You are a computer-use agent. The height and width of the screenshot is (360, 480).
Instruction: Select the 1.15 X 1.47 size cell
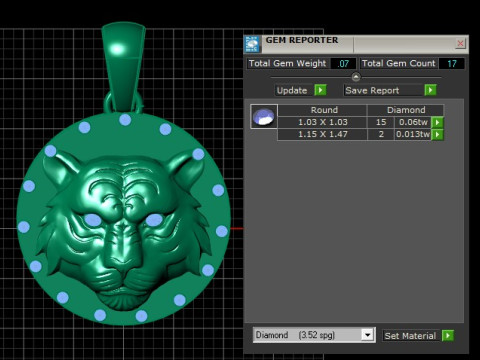pyautogui.click(x=322, y=134)
